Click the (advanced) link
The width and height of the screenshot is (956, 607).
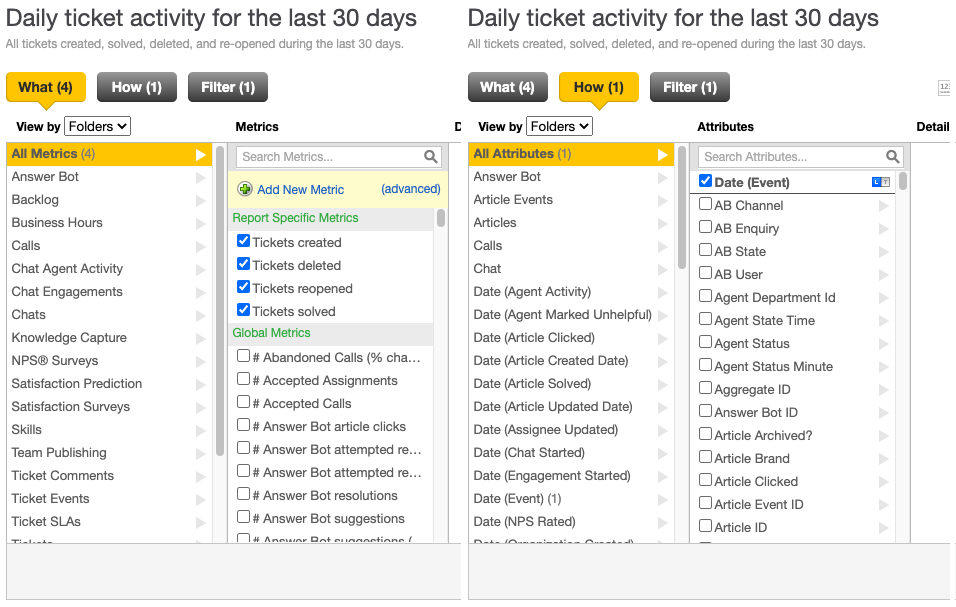point(410,189)
